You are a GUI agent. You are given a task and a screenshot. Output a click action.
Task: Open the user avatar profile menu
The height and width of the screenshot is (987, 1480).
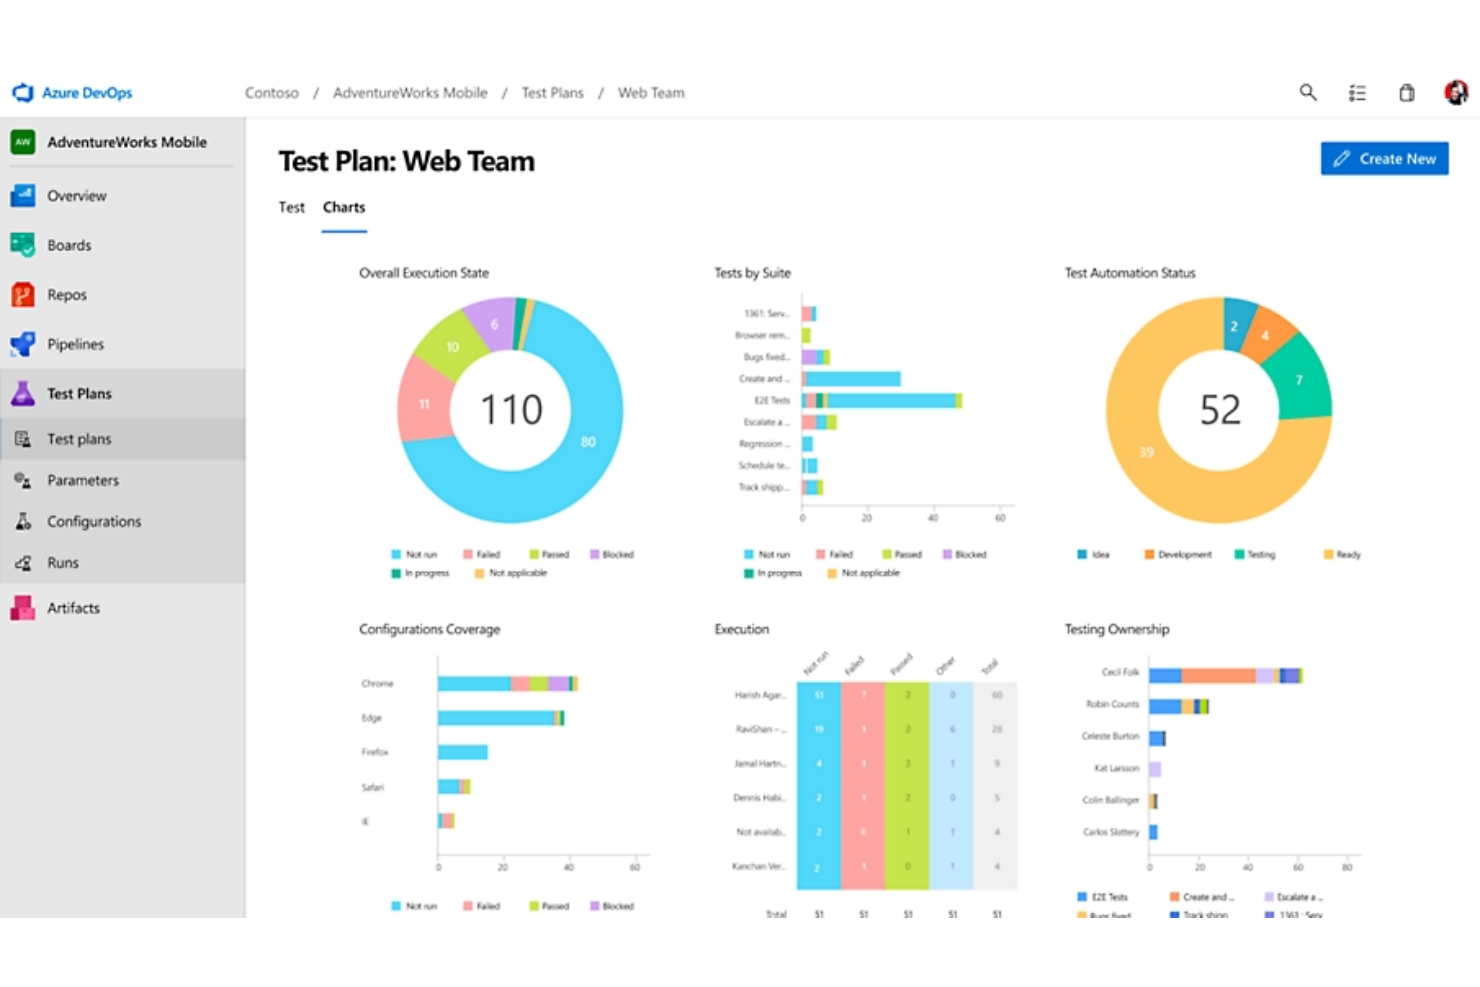pyautogui.click(x=1456, y=92)
